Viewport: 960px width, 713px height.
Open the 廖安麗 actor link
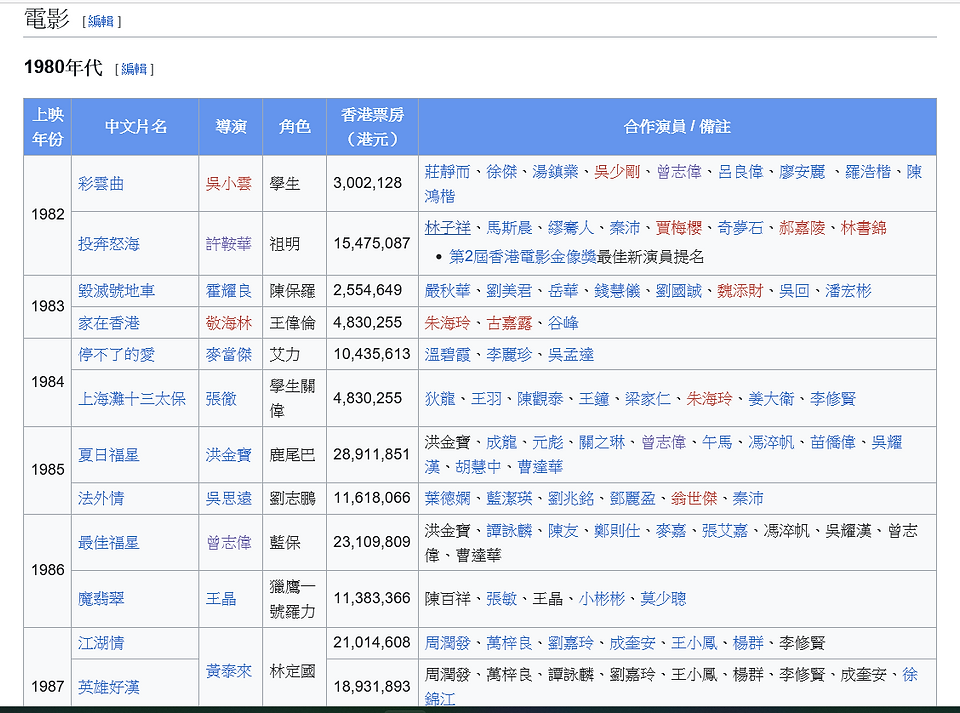point(802,171)
